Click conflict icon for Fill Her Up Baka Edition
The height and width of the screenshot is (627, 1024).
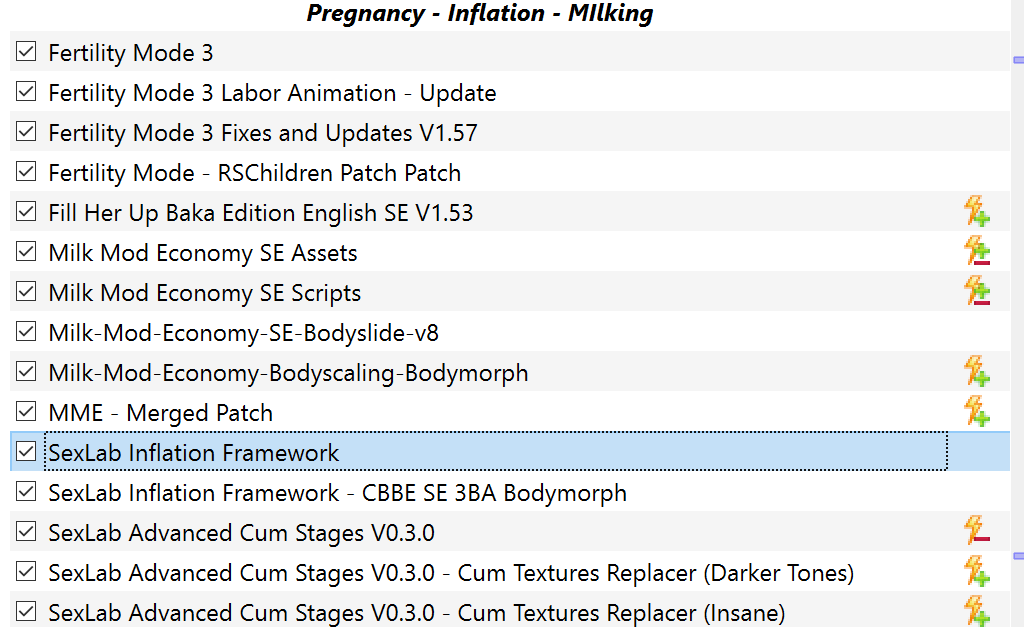[x=976, y=212]
